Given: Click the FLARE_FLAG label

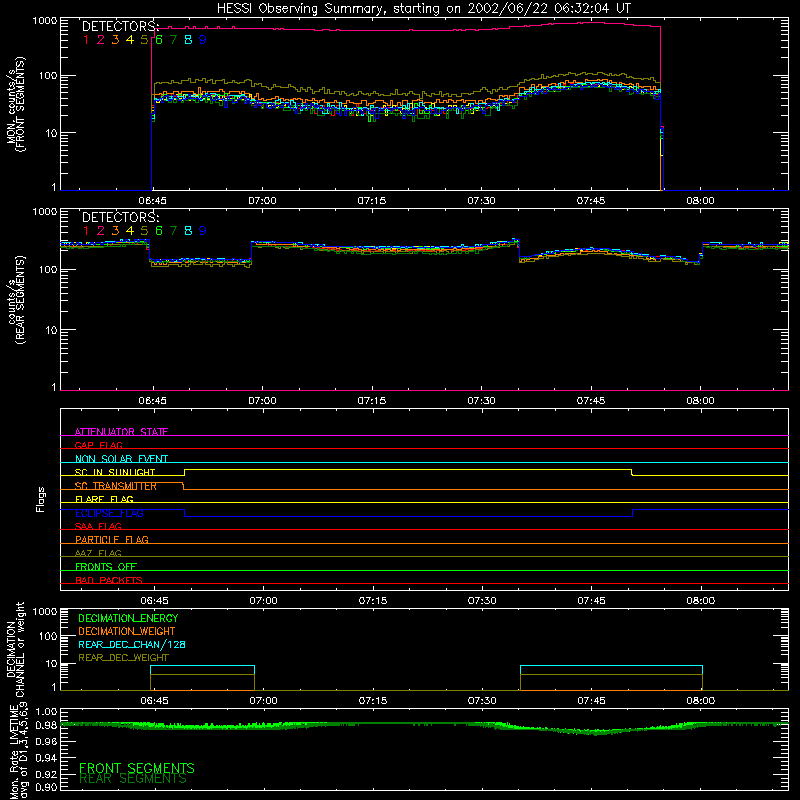Looking at the screenshot, I should coord(104,499).
